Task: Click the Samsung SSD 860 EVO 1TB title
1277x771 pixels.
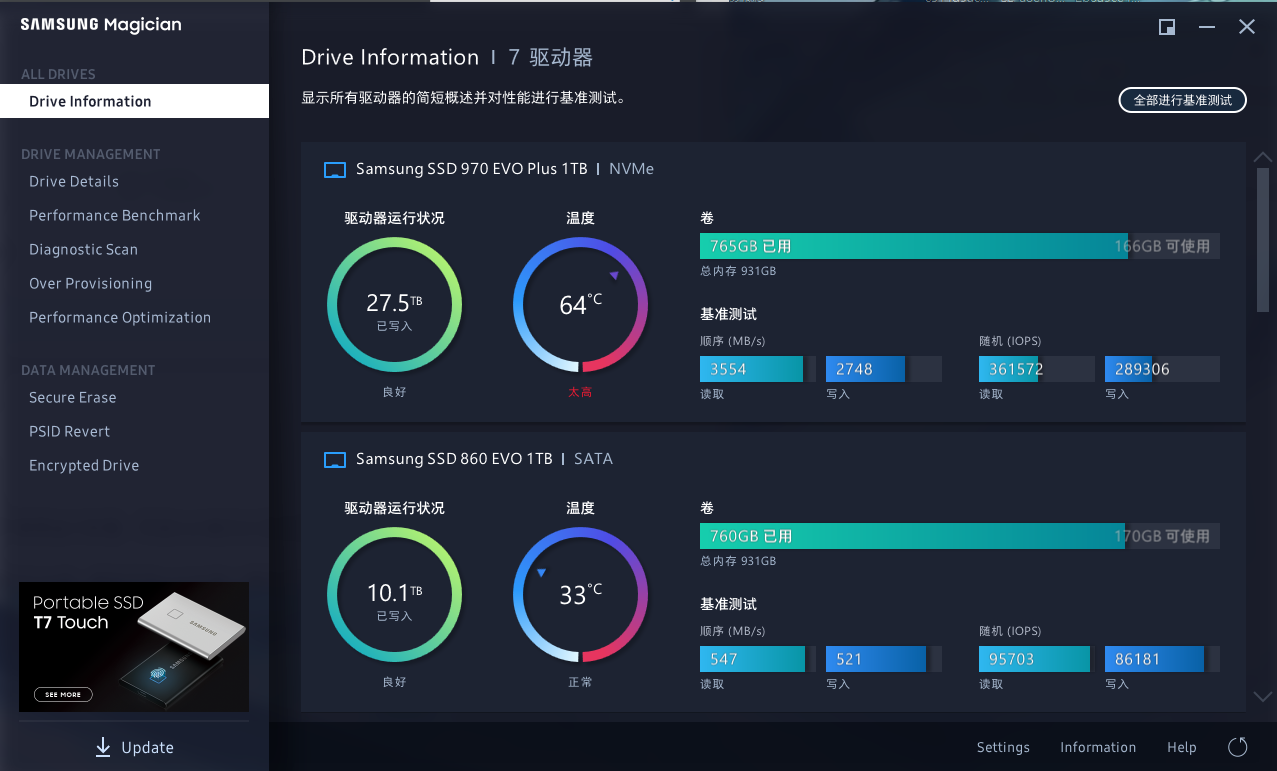Action: 454,459
